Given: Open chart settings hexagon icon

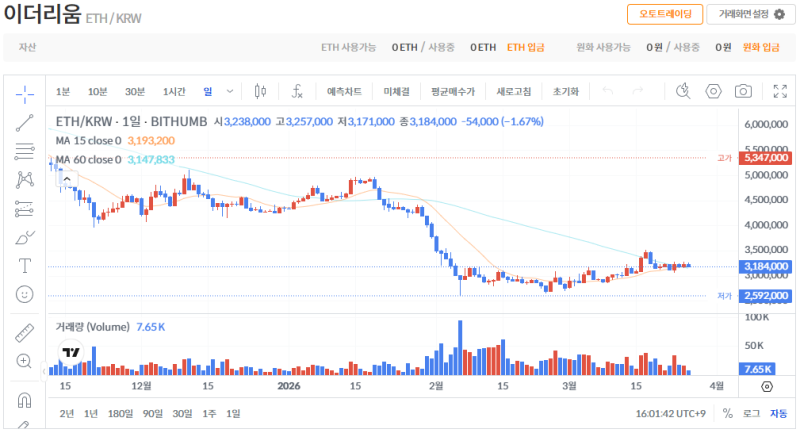Looking at the screenshot, I should (713, 91).
